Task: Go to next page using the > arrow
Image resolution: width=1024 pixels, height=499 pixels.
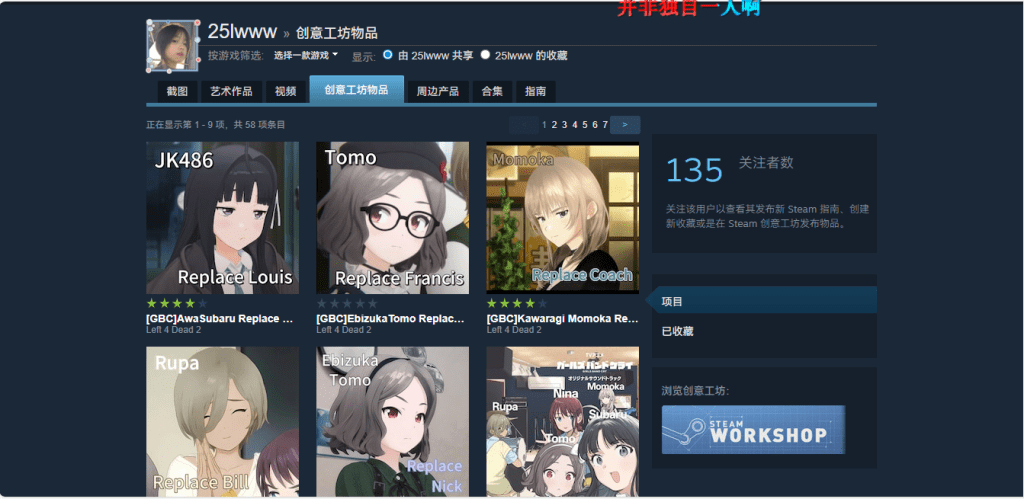Action: (x=625, y=125)
